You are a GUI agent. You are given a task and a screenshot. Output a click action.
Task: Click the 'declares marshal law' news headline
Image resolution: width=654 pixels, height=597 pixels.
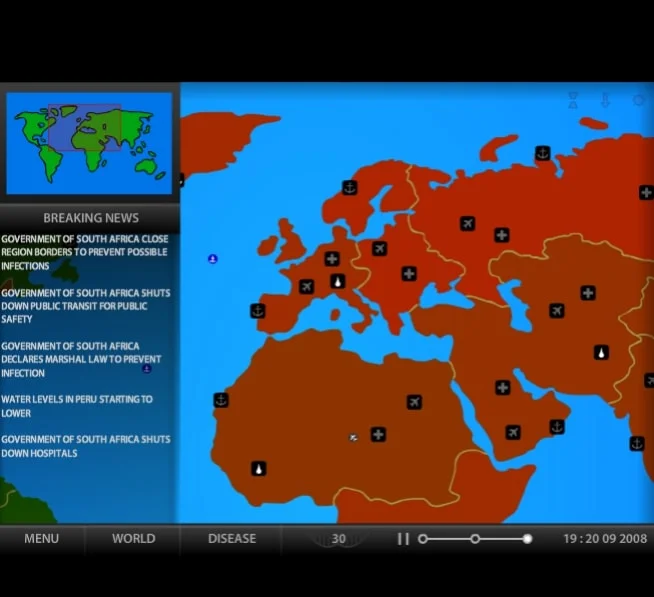click(x=81, y=359)
